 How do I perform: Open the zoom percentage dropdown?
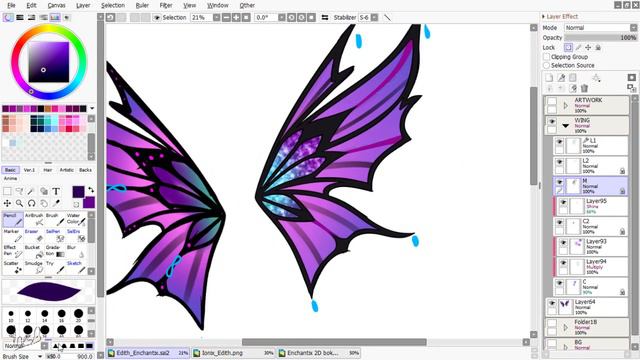coord(216,18)
